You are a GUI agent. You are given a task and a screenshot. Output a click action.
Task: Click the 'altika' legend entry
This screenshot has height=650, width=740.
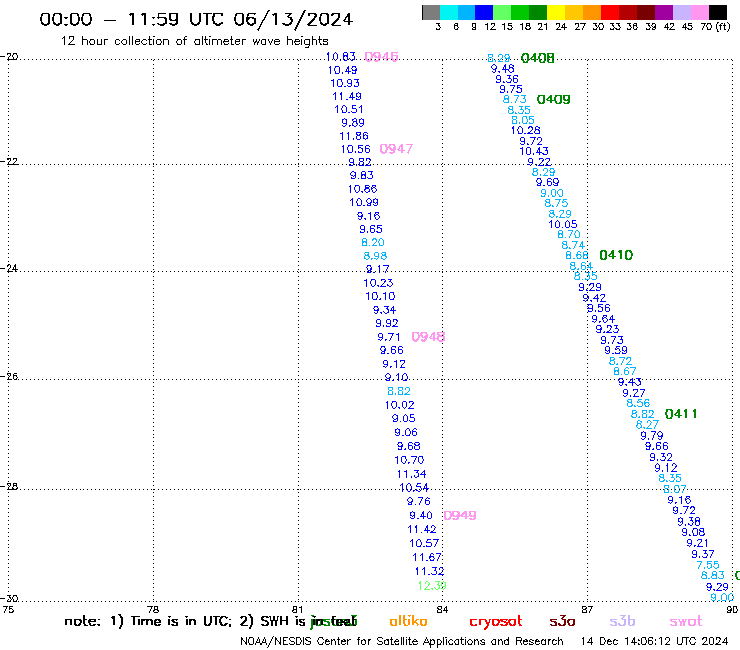[408, 621]
